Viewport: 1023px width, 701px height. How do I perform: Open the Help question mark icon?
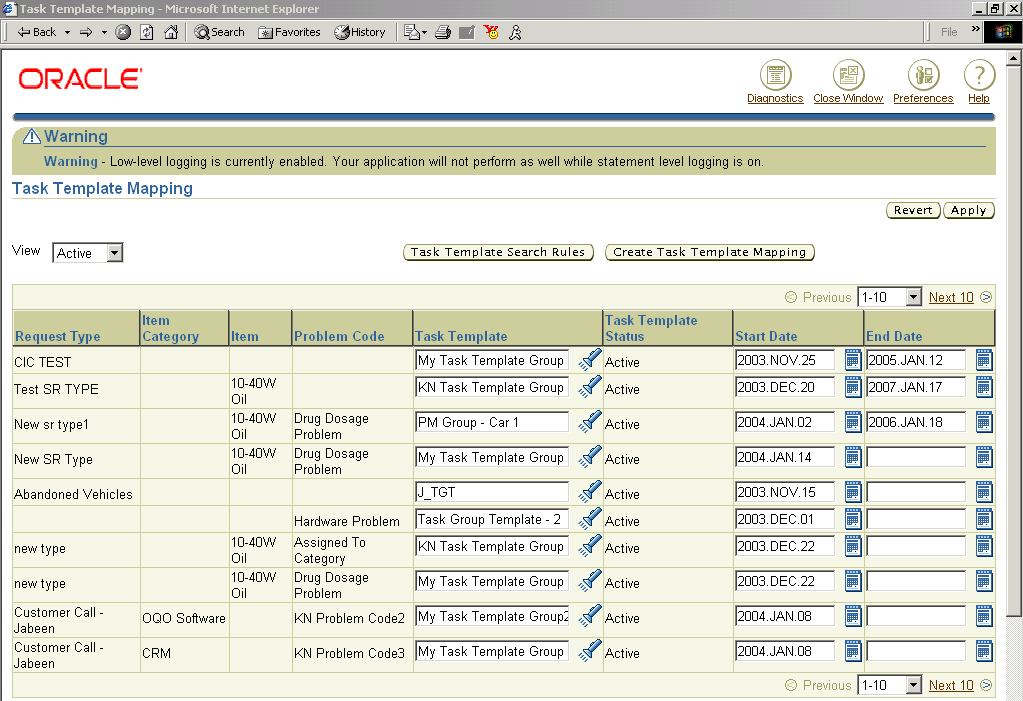(979, 75)
